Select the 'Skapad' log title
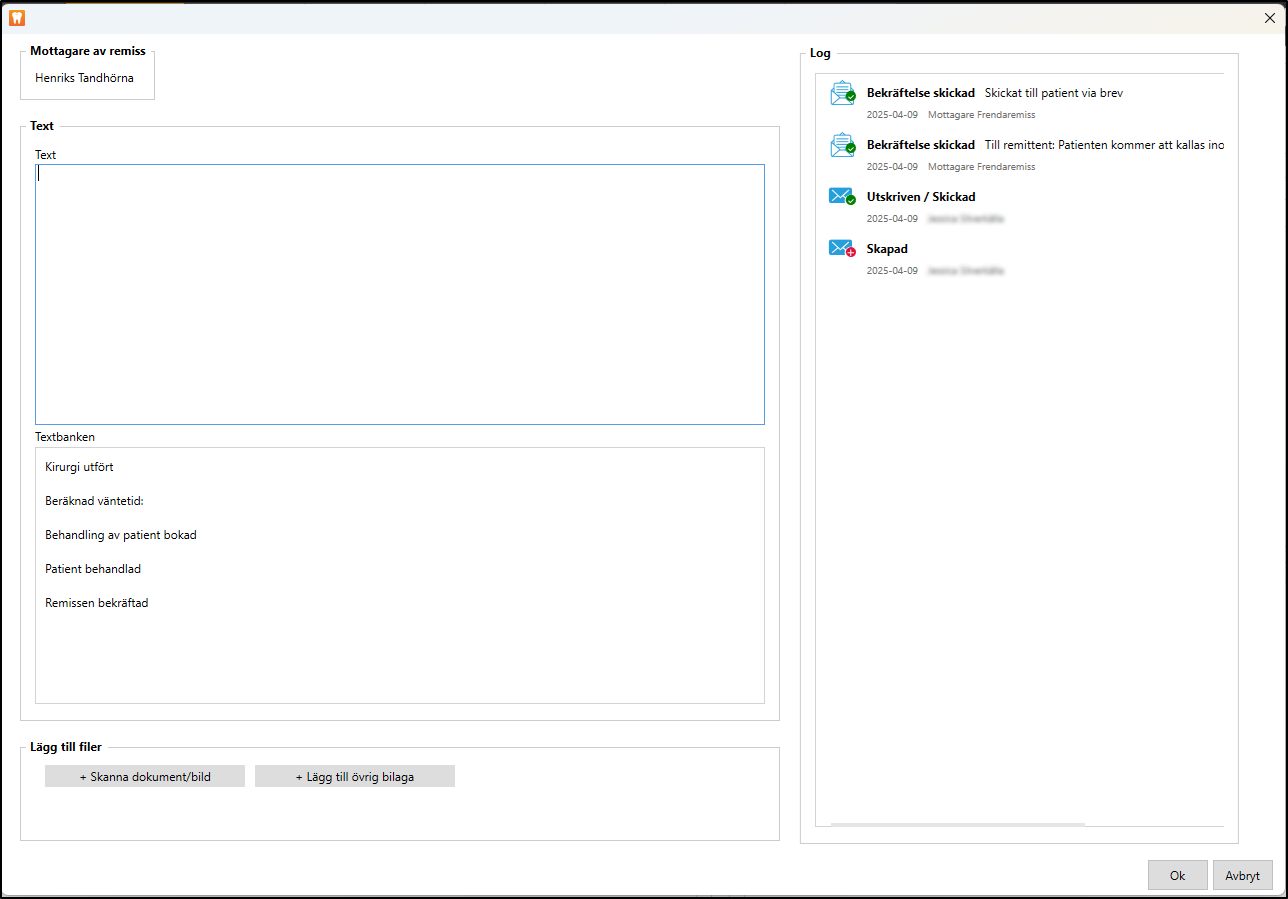Screen dimensions: 1288x899 pyautogui.click(x=887, y=249)
